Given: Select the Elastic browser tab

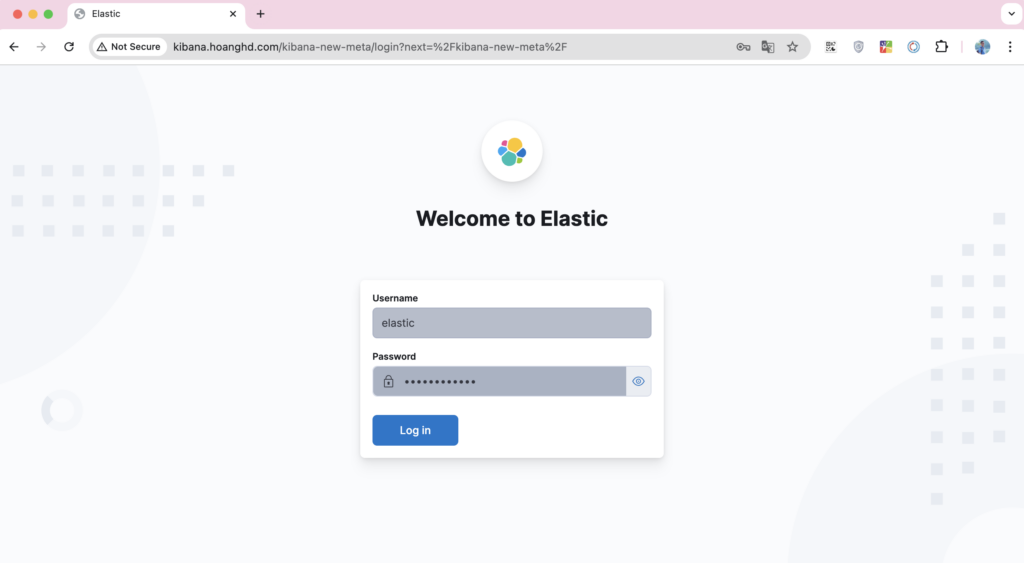Looking at the screenshot, I should tap(156, 14).
